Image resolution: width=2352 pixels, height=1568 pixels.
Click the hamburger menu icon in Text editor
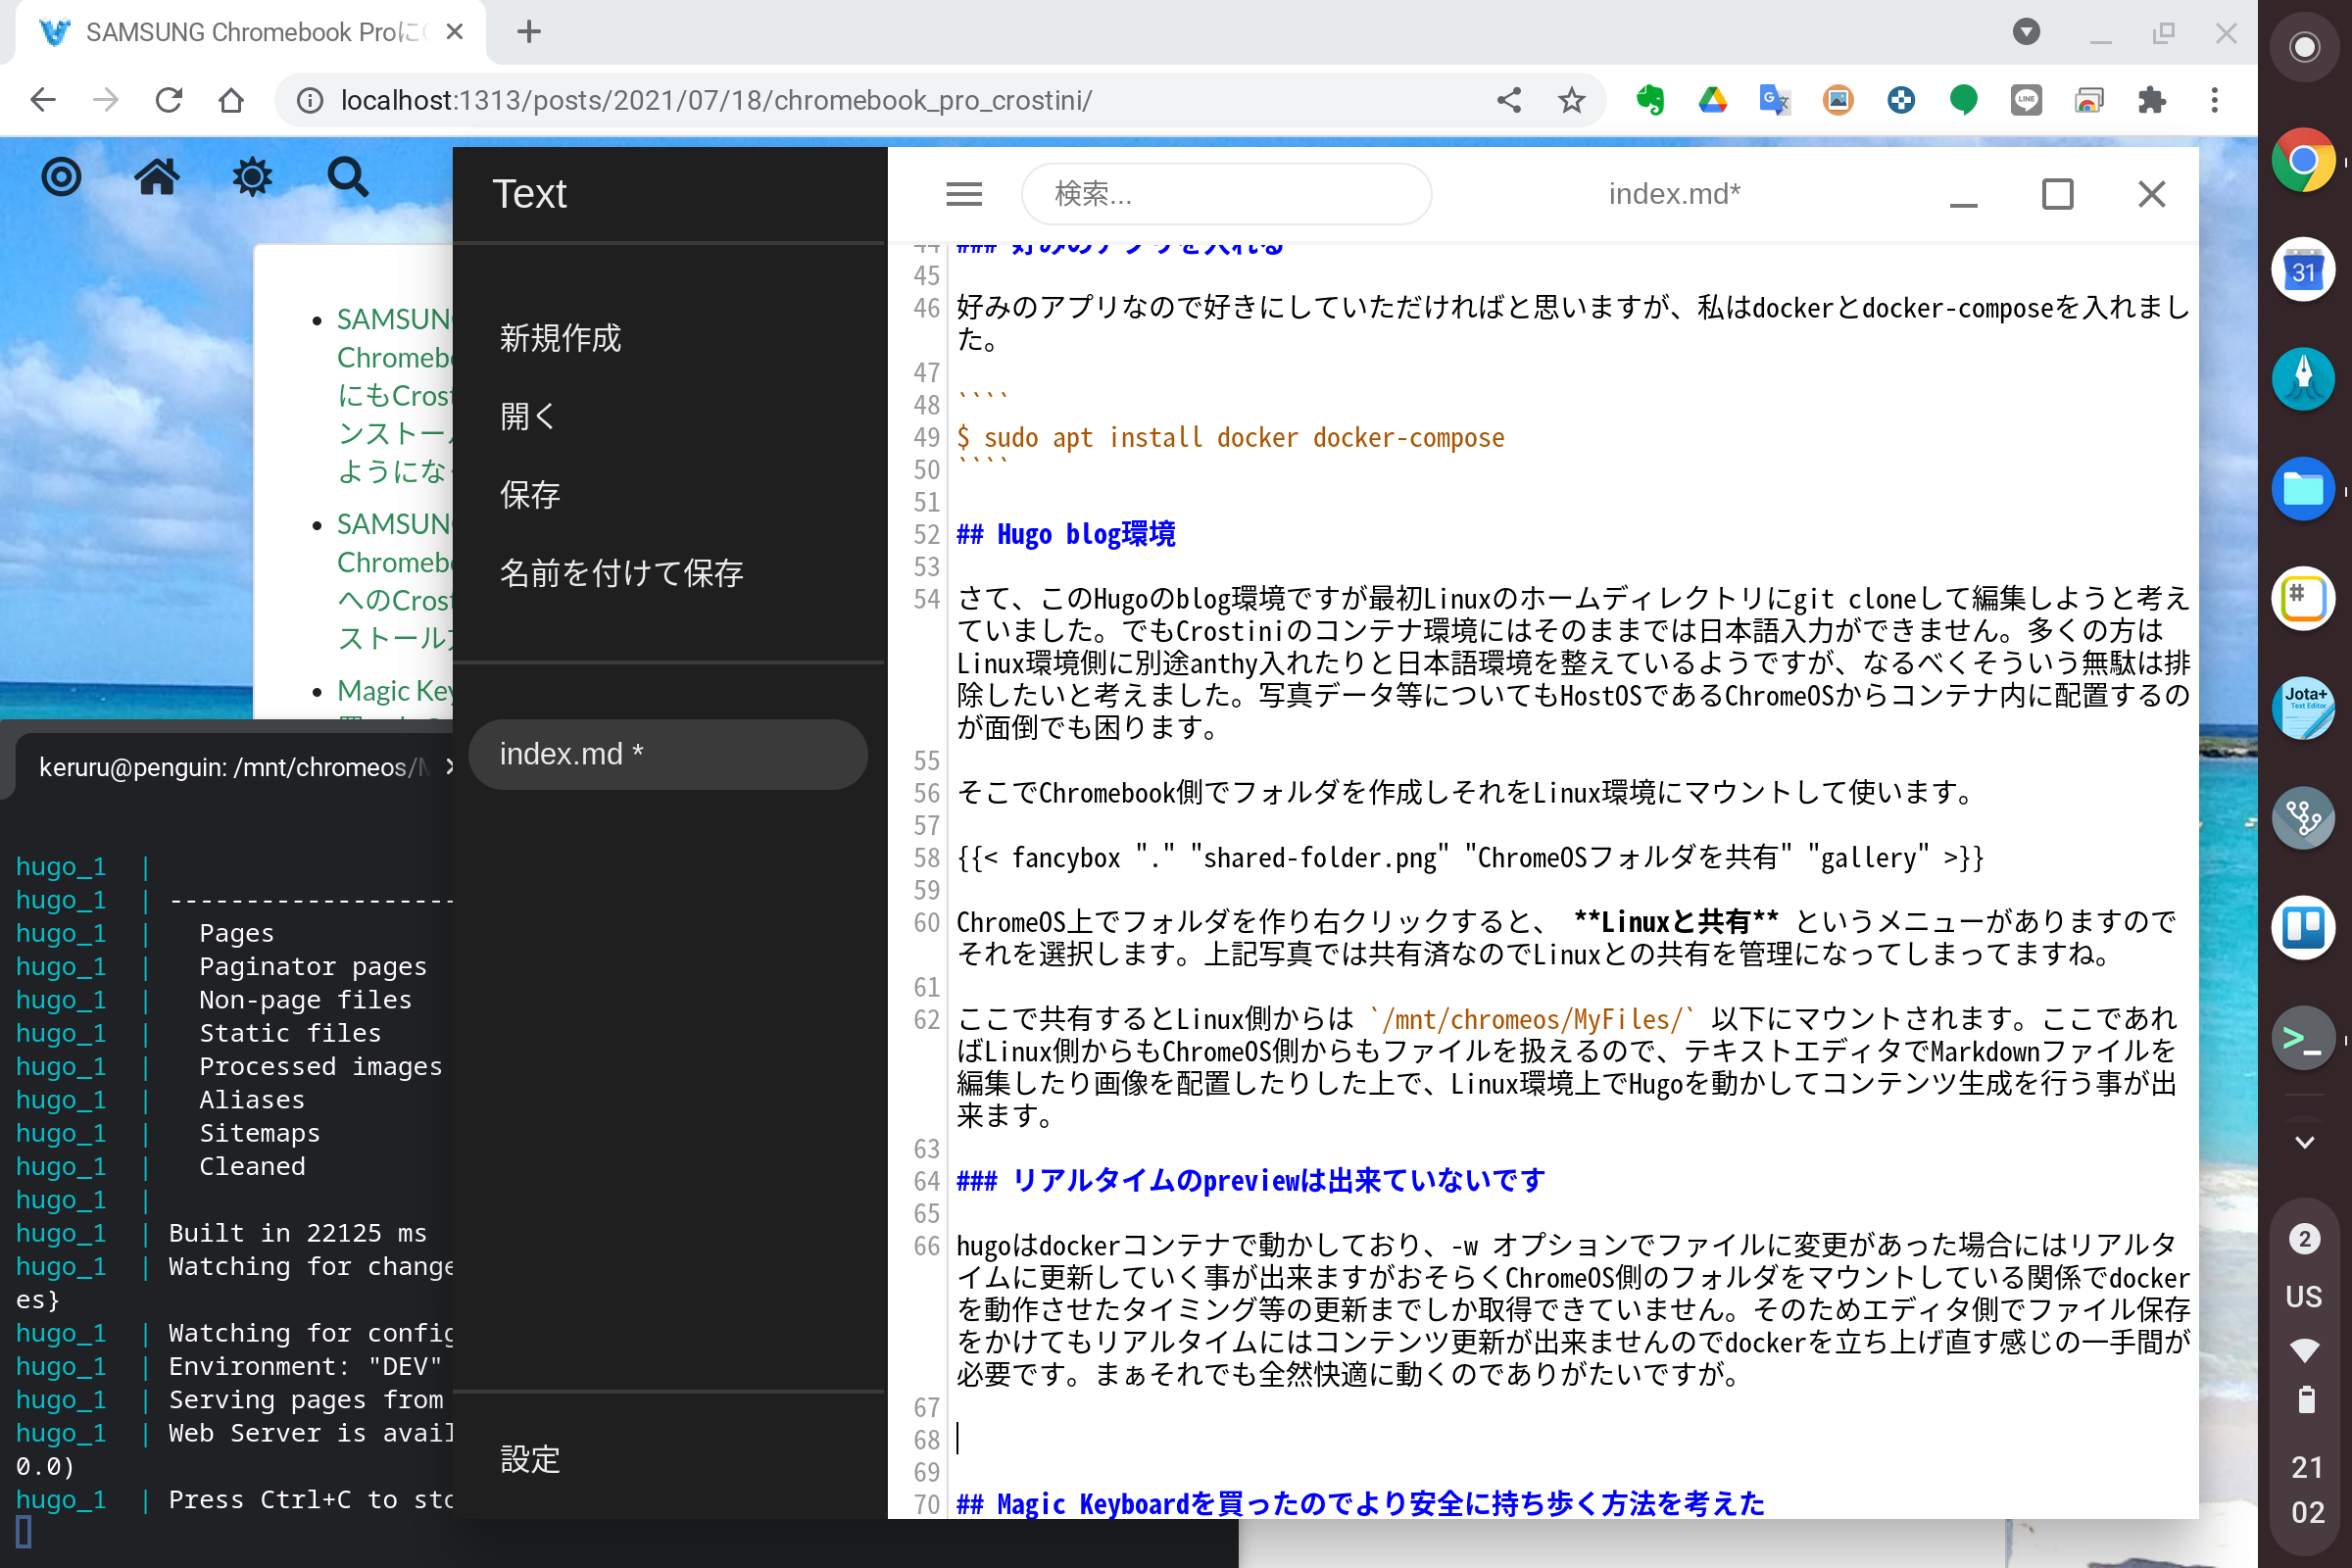(964, 194)
